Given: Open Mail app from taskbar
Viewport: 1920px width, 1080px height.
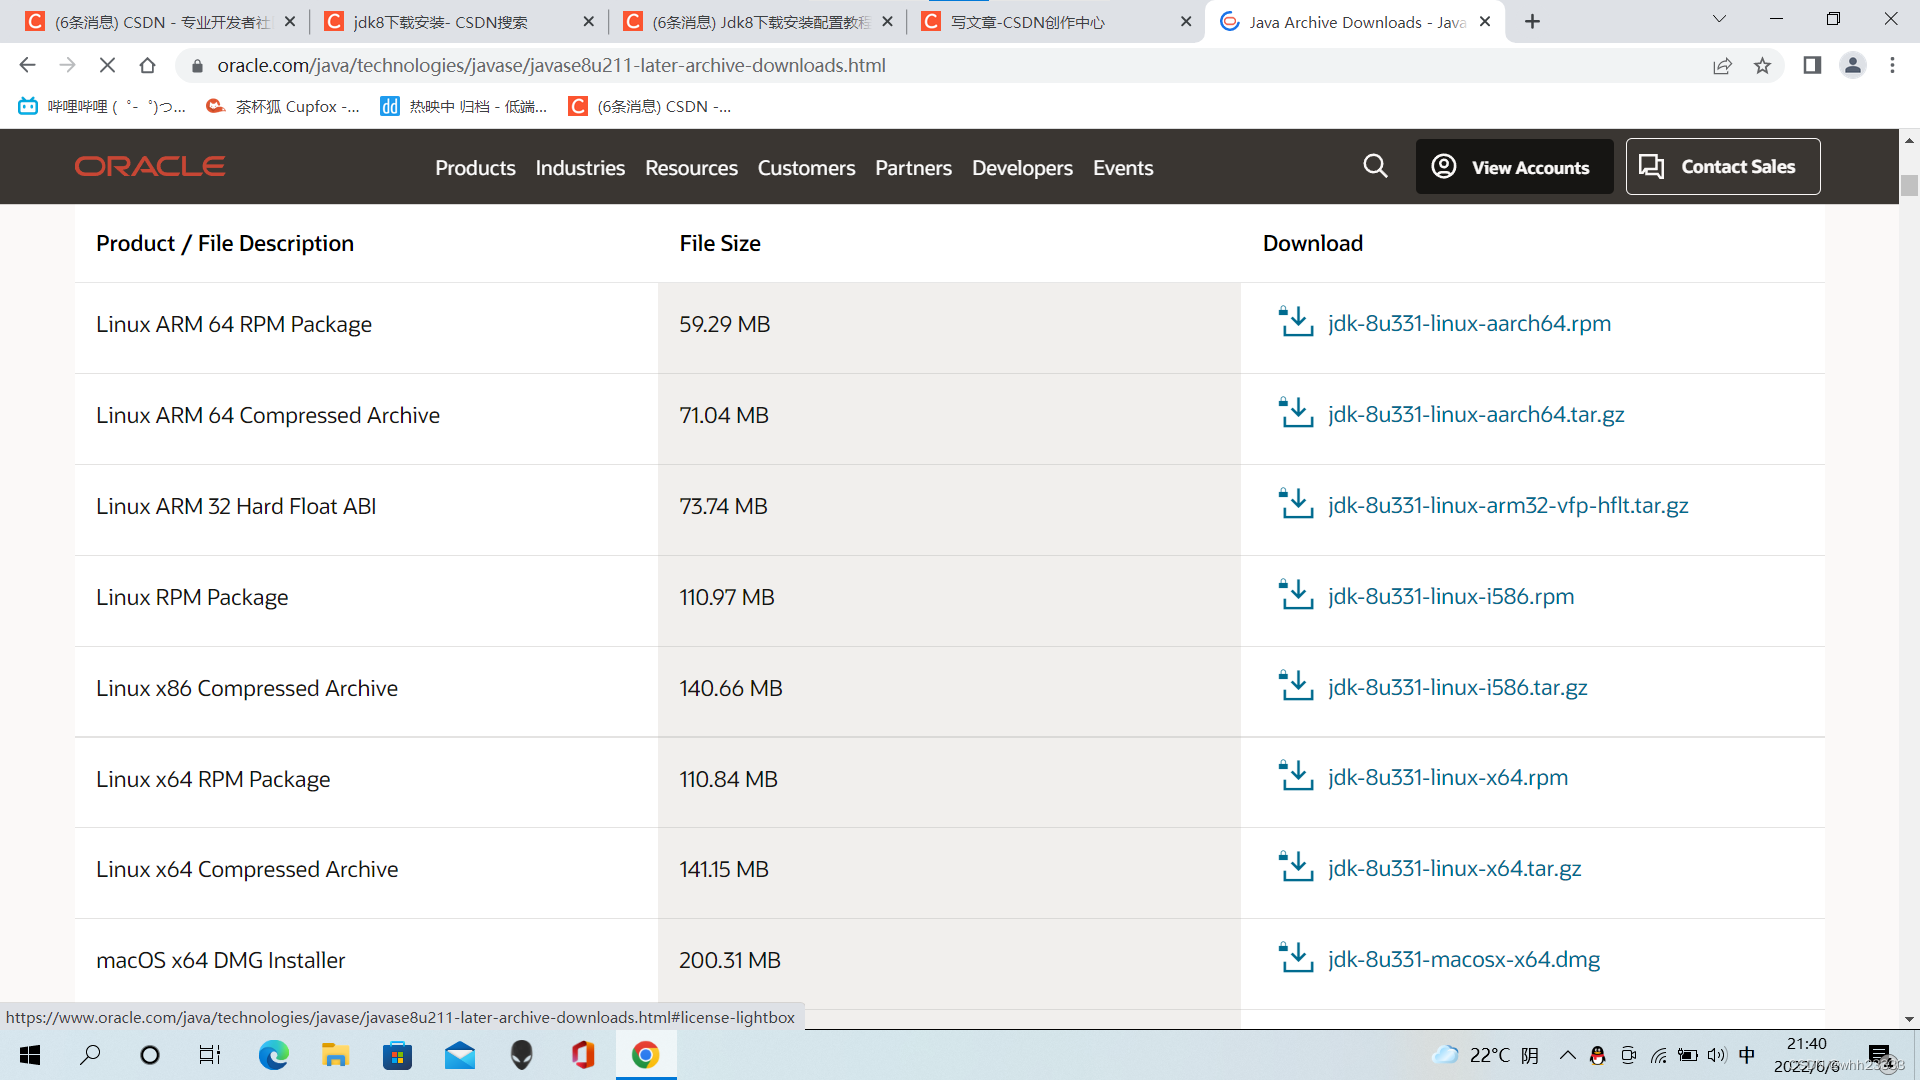Looking at the screenshot, I should click(x=460, y=1055).
